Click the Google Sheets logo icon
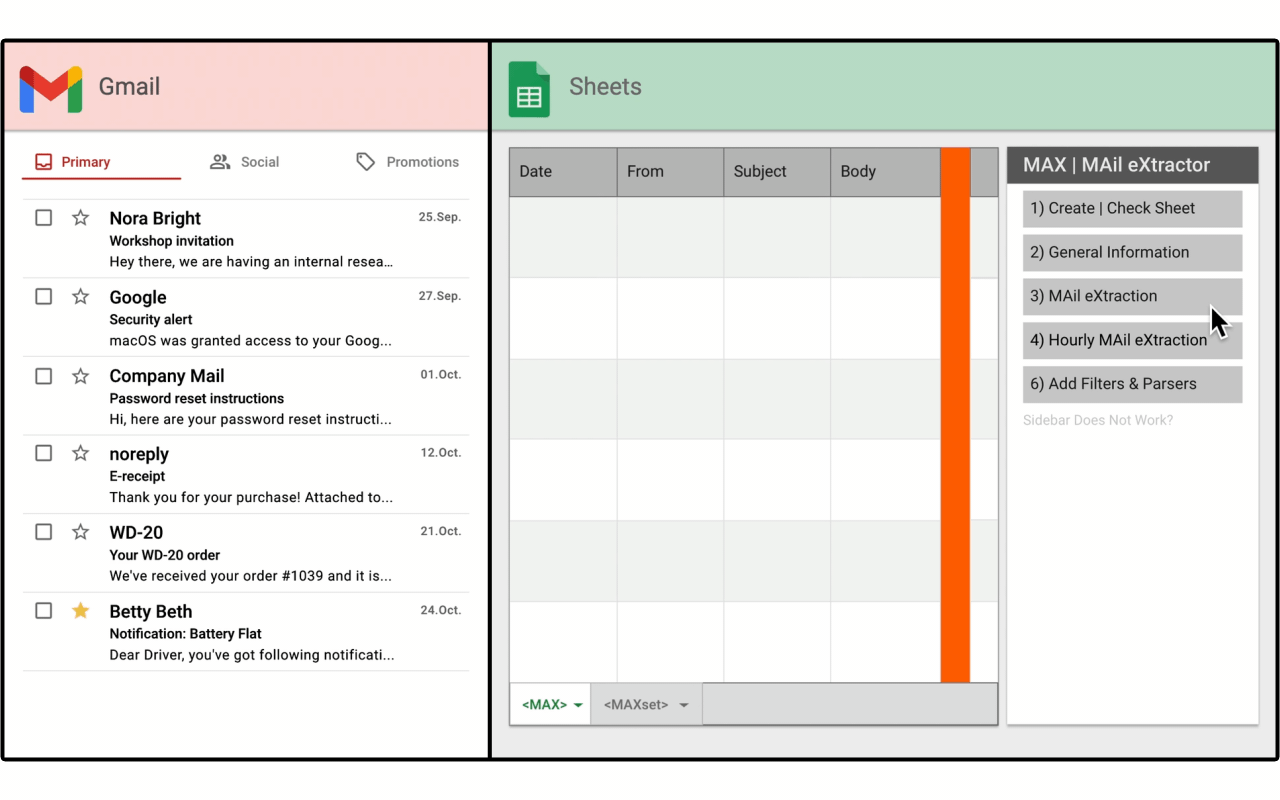 529,90
